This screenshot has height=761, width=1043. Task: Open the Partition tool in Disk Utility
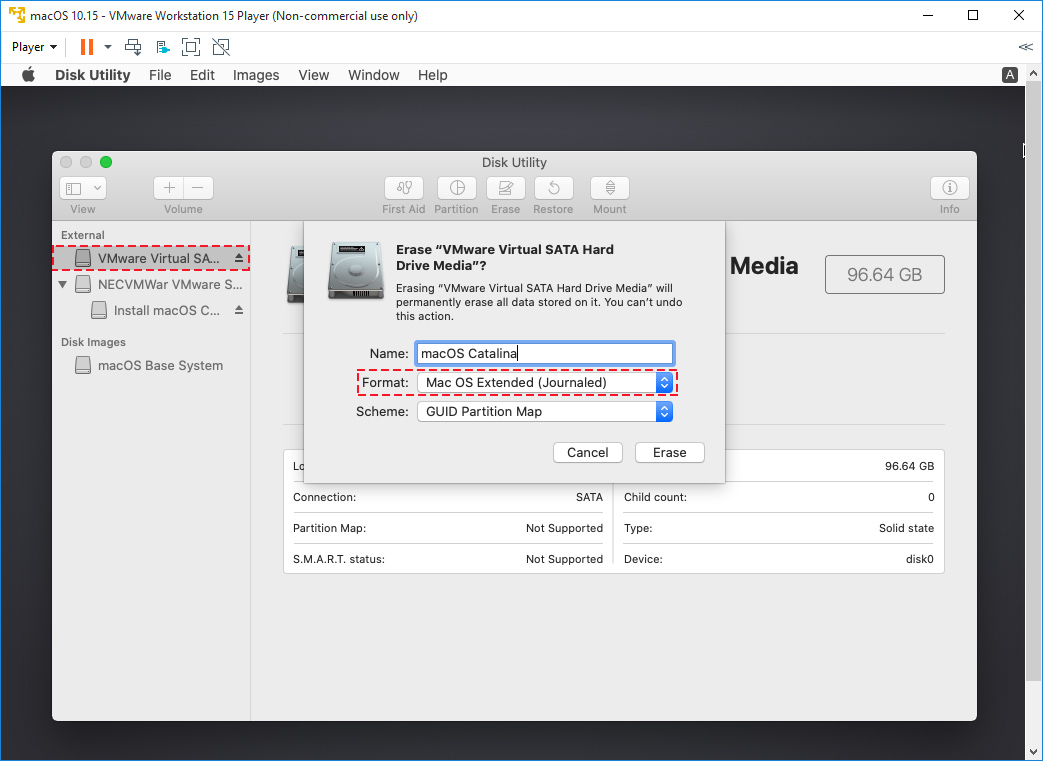click(456, 193)
